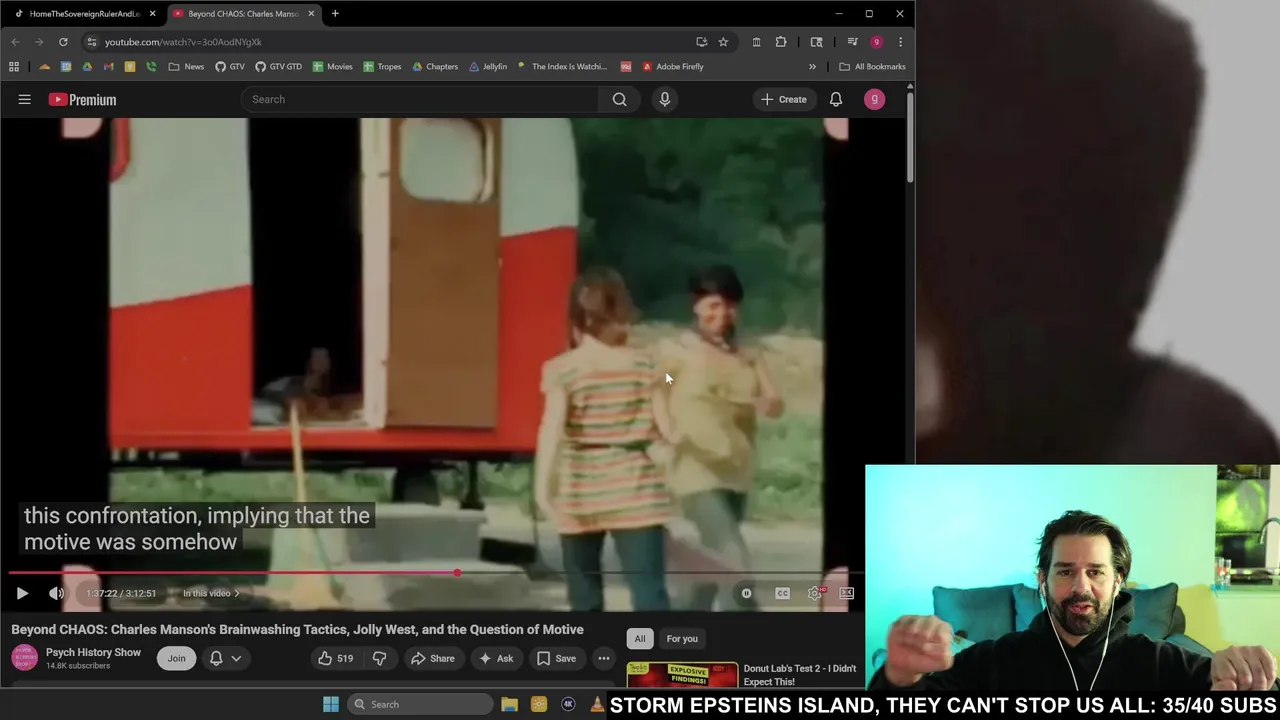1280x720 pixels.
Task: Open the Chrome apps grid in bookmarks bar
Action: coord(14,67)
